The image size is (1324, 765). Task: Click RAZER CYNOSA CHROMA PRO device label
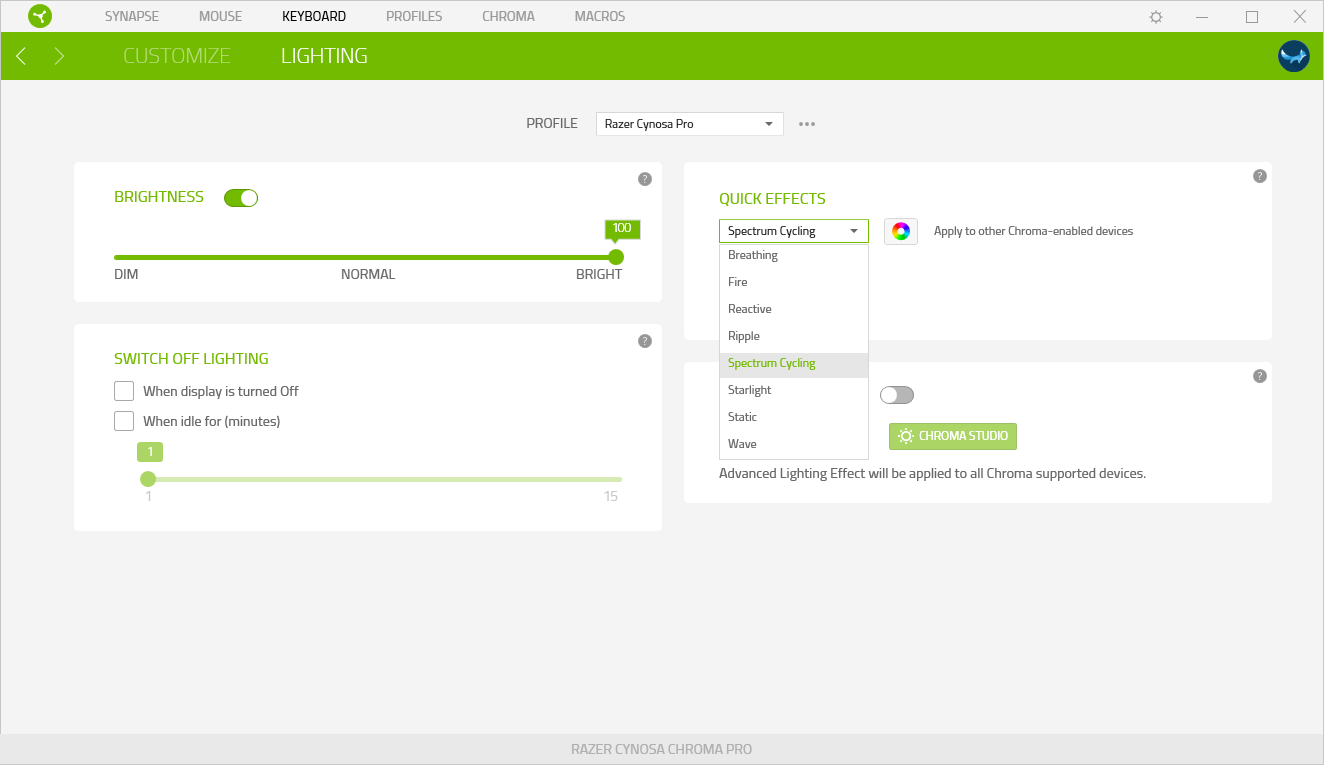click(661, 749)
